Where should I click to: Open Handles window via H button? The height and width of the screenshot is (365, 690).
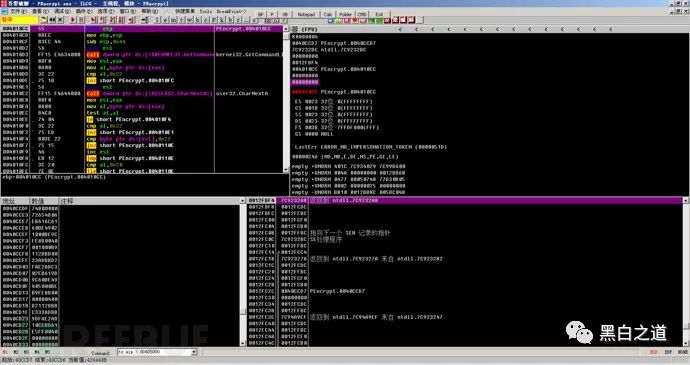(x=198, y=20)
